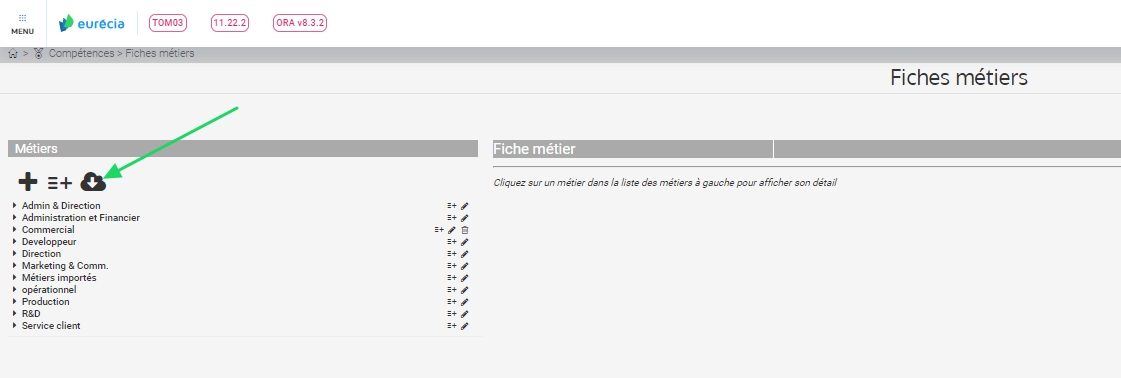Click the TOM03 badge

(167, 23)
